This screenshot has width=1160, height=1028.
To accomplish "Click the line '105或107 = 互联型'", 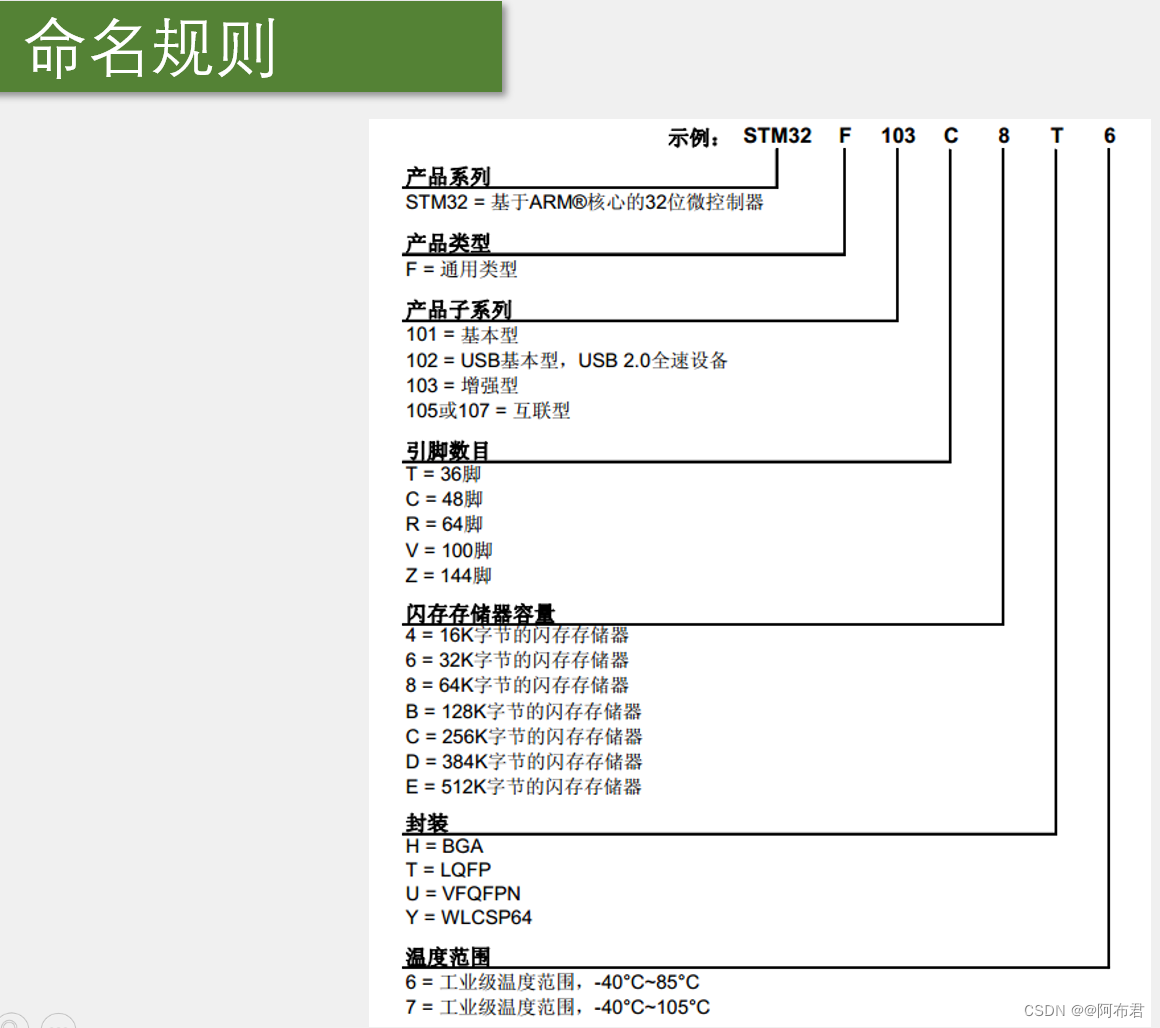I will 488,410.
